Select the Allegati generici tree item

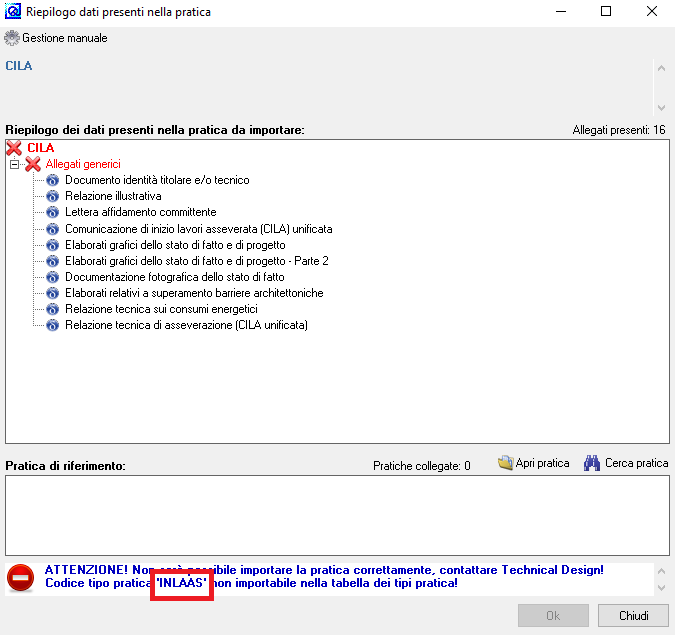(83, 164)
